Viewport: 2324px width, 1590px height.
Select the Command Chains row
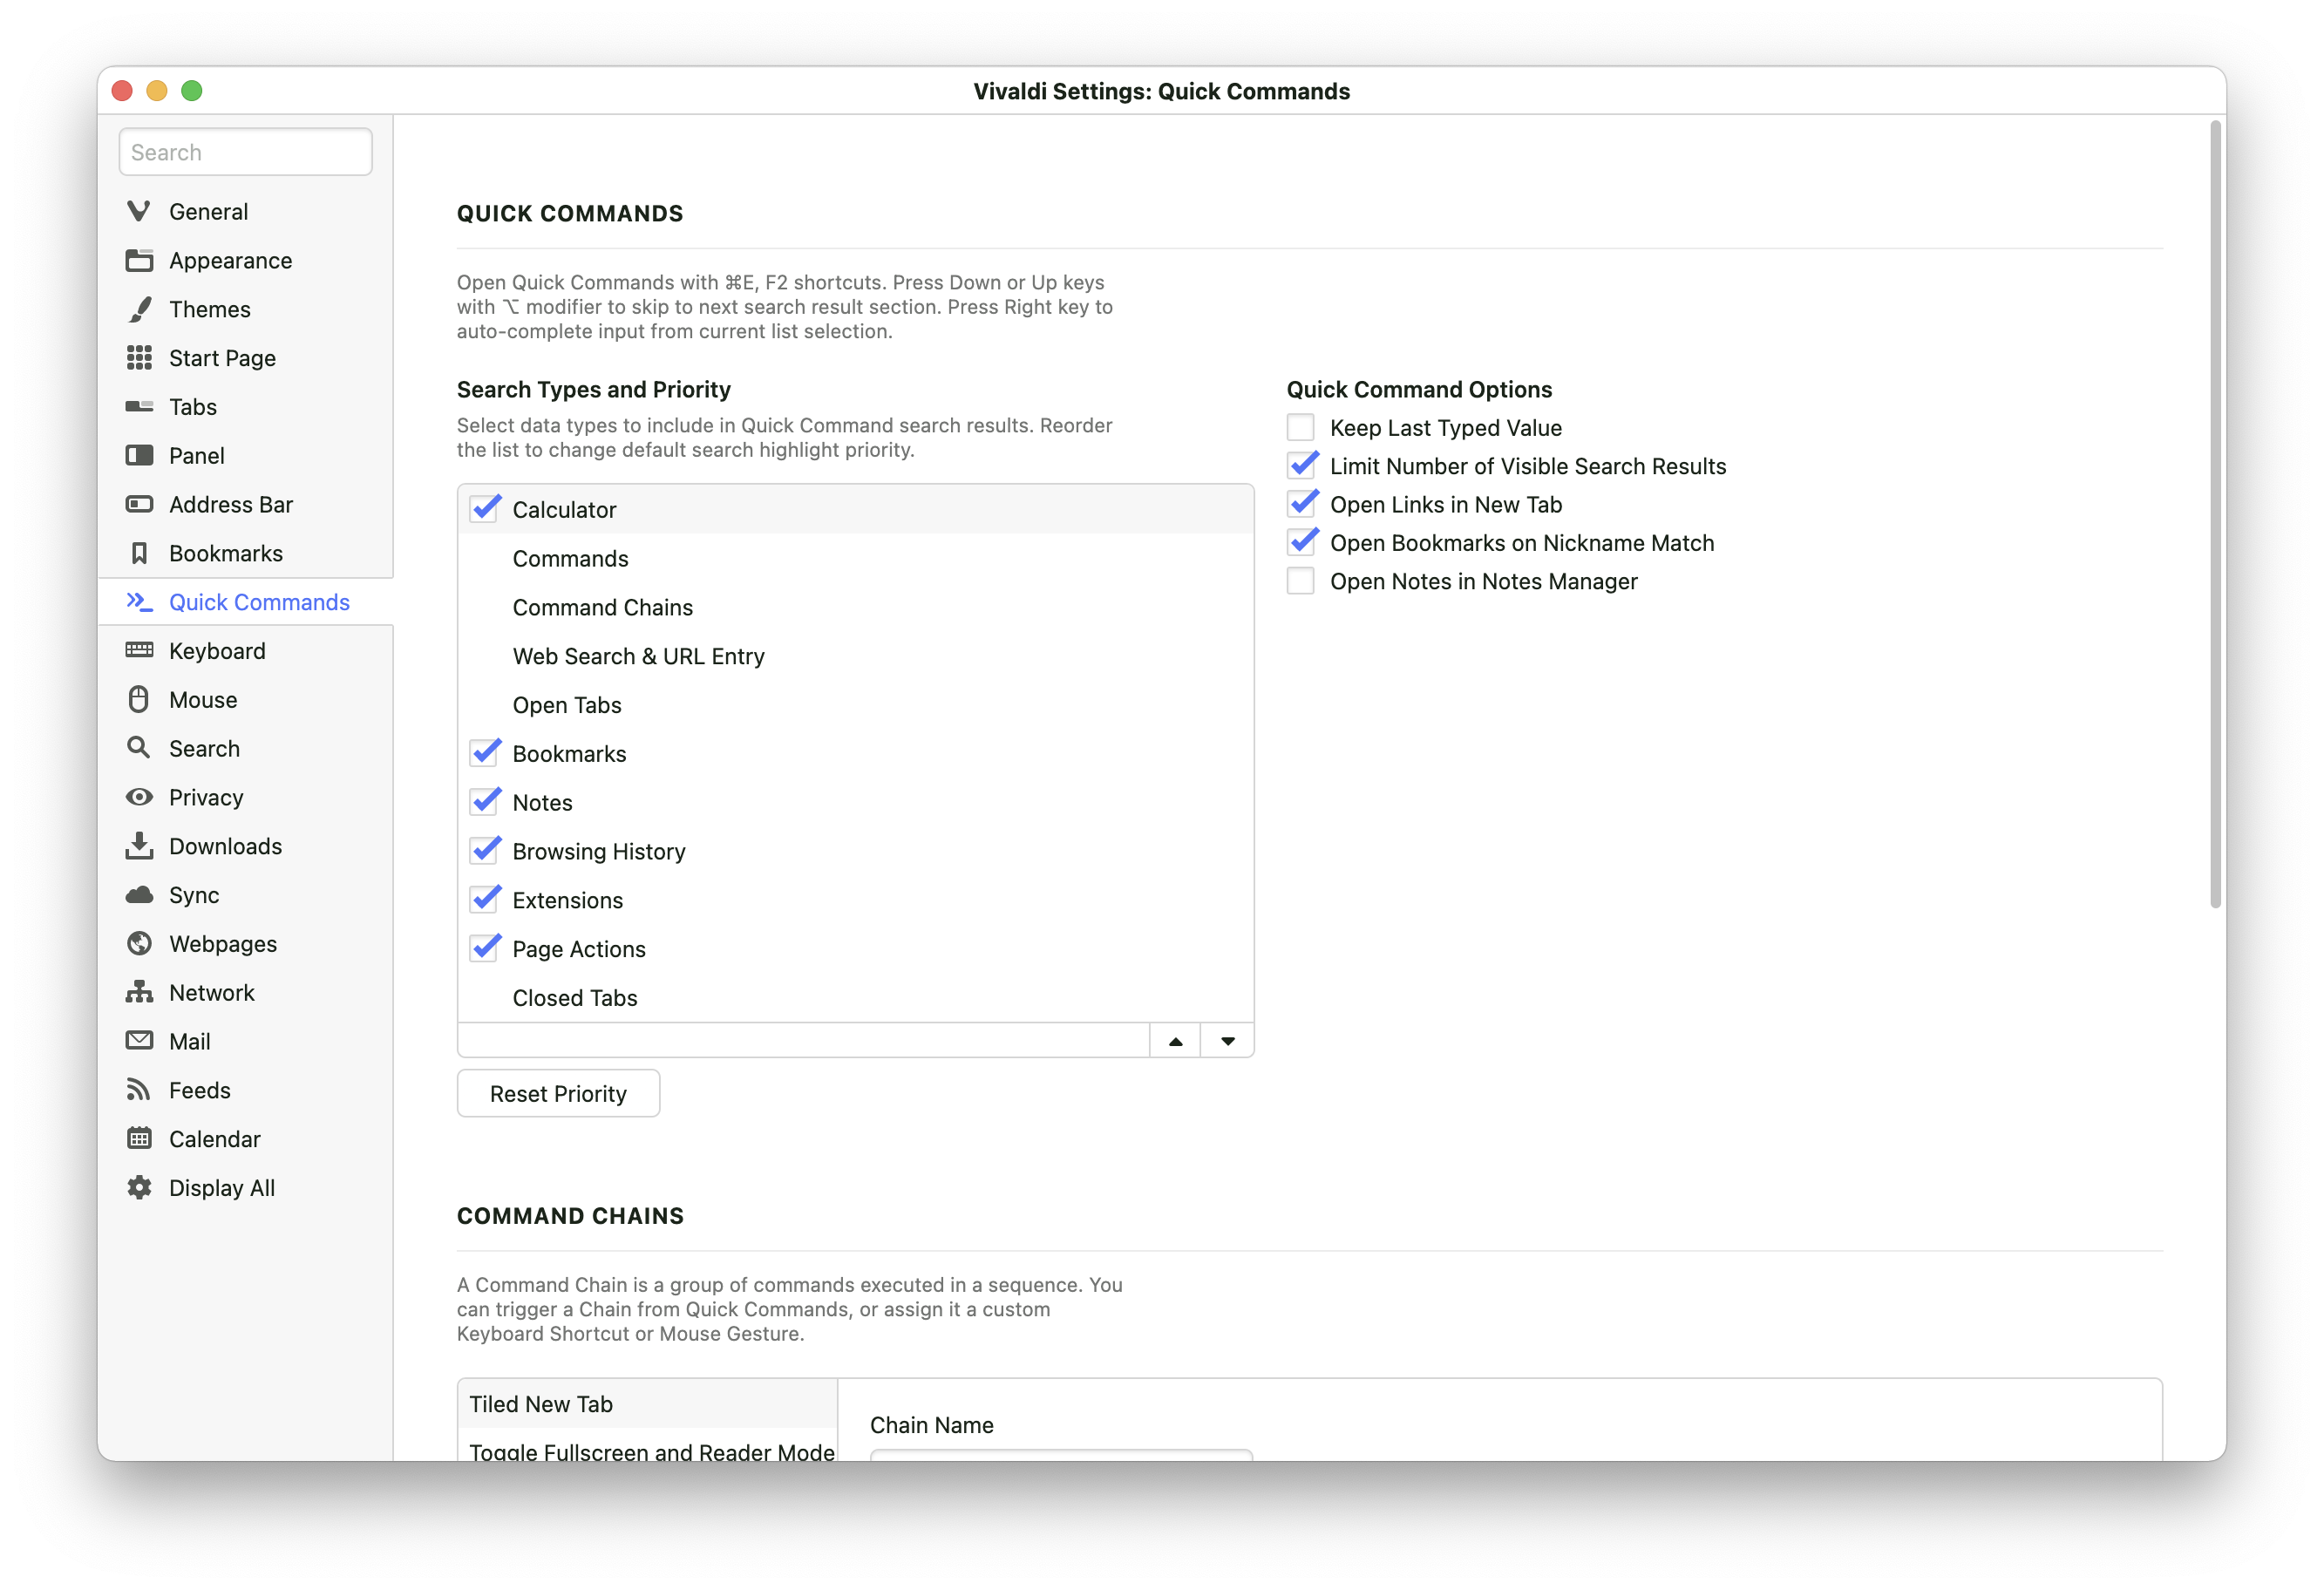(855, 607)
